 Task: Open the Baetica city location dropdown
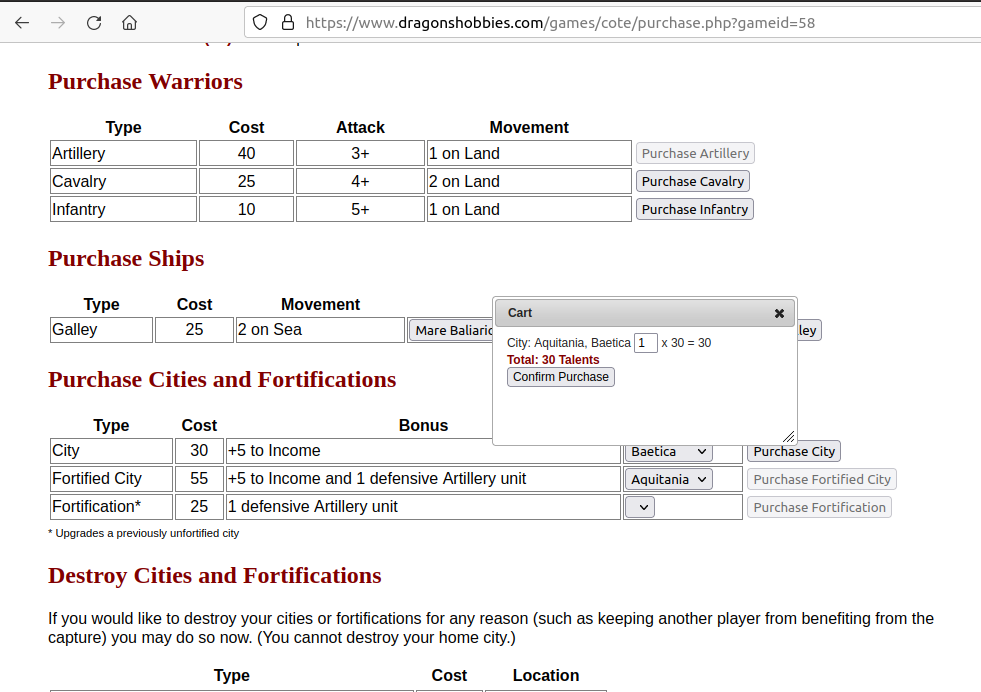click(668, 452)
